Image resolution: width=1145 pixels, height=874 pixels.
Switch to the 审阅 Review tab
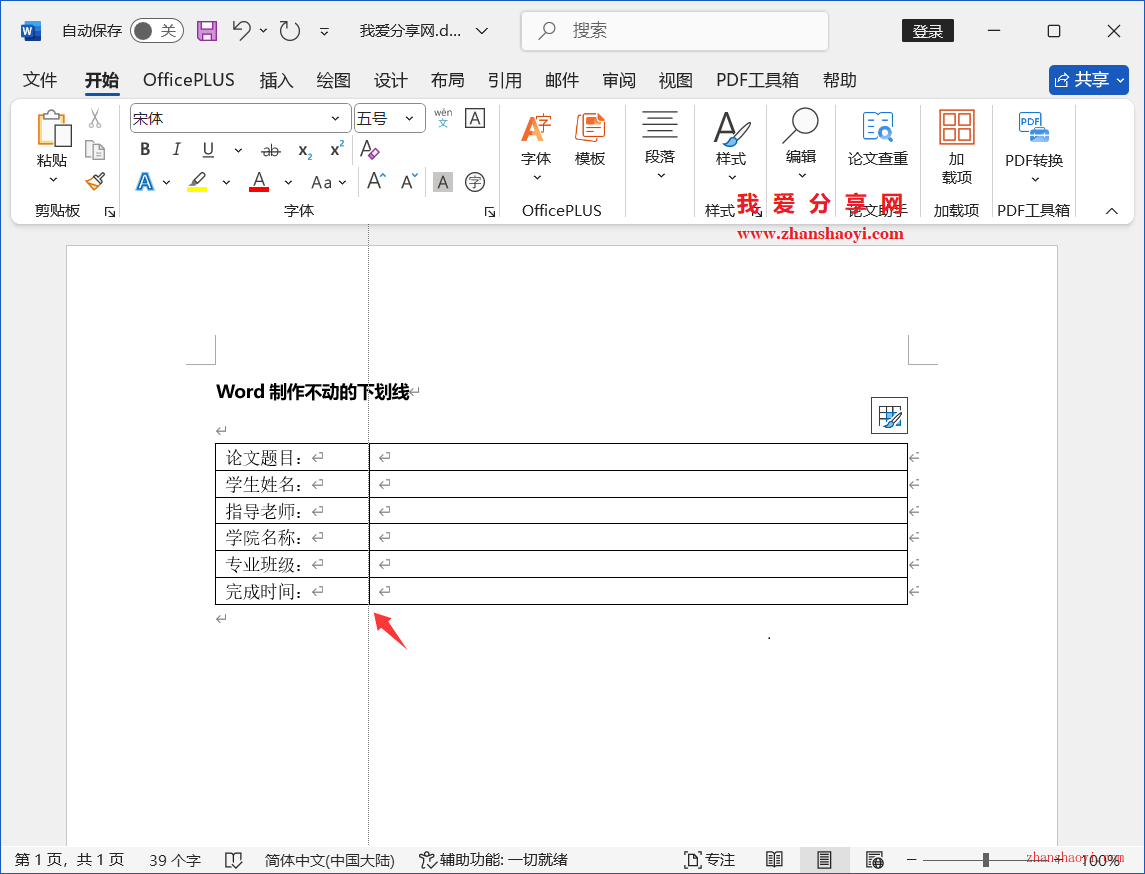point(619,80)
